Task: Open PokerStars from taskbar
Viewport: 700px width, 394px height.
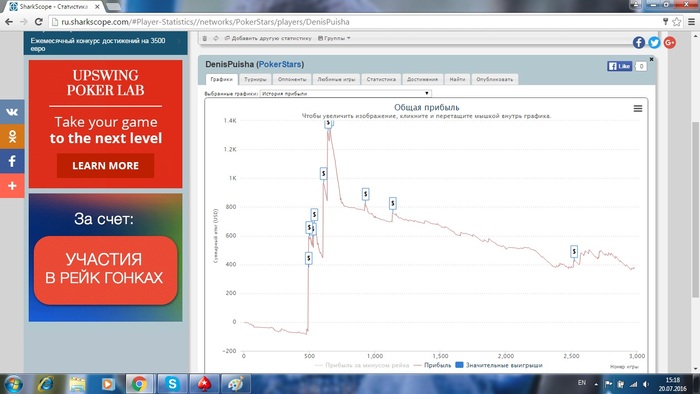Action: 204,384
